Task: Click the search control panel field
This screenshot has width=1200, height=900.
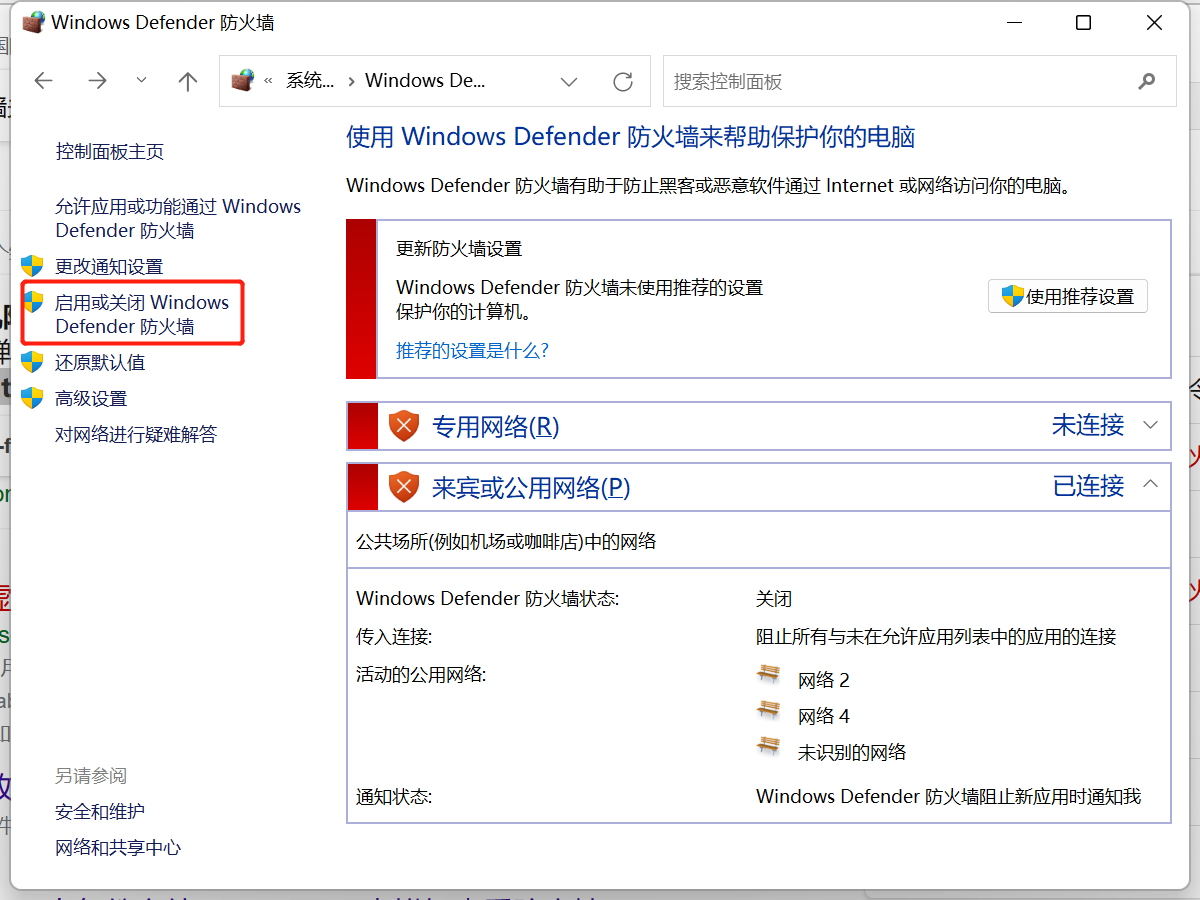Action: point(919,81)
